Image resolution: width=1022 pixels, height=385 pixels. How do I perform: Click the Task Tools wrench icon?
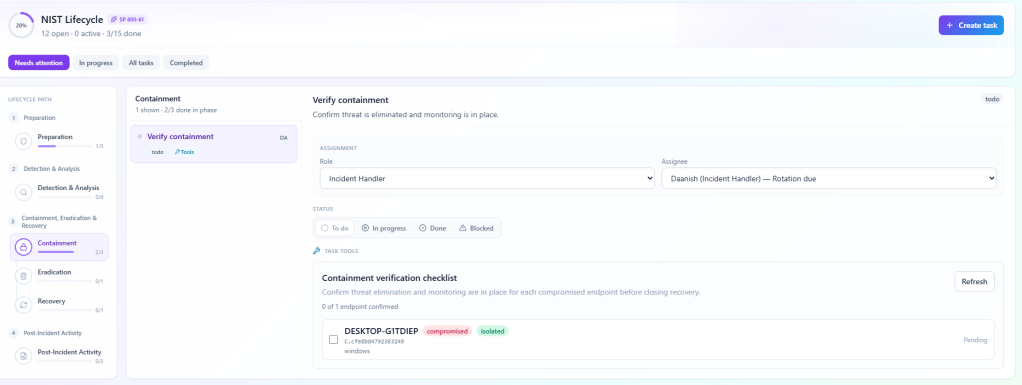[317, 251]
